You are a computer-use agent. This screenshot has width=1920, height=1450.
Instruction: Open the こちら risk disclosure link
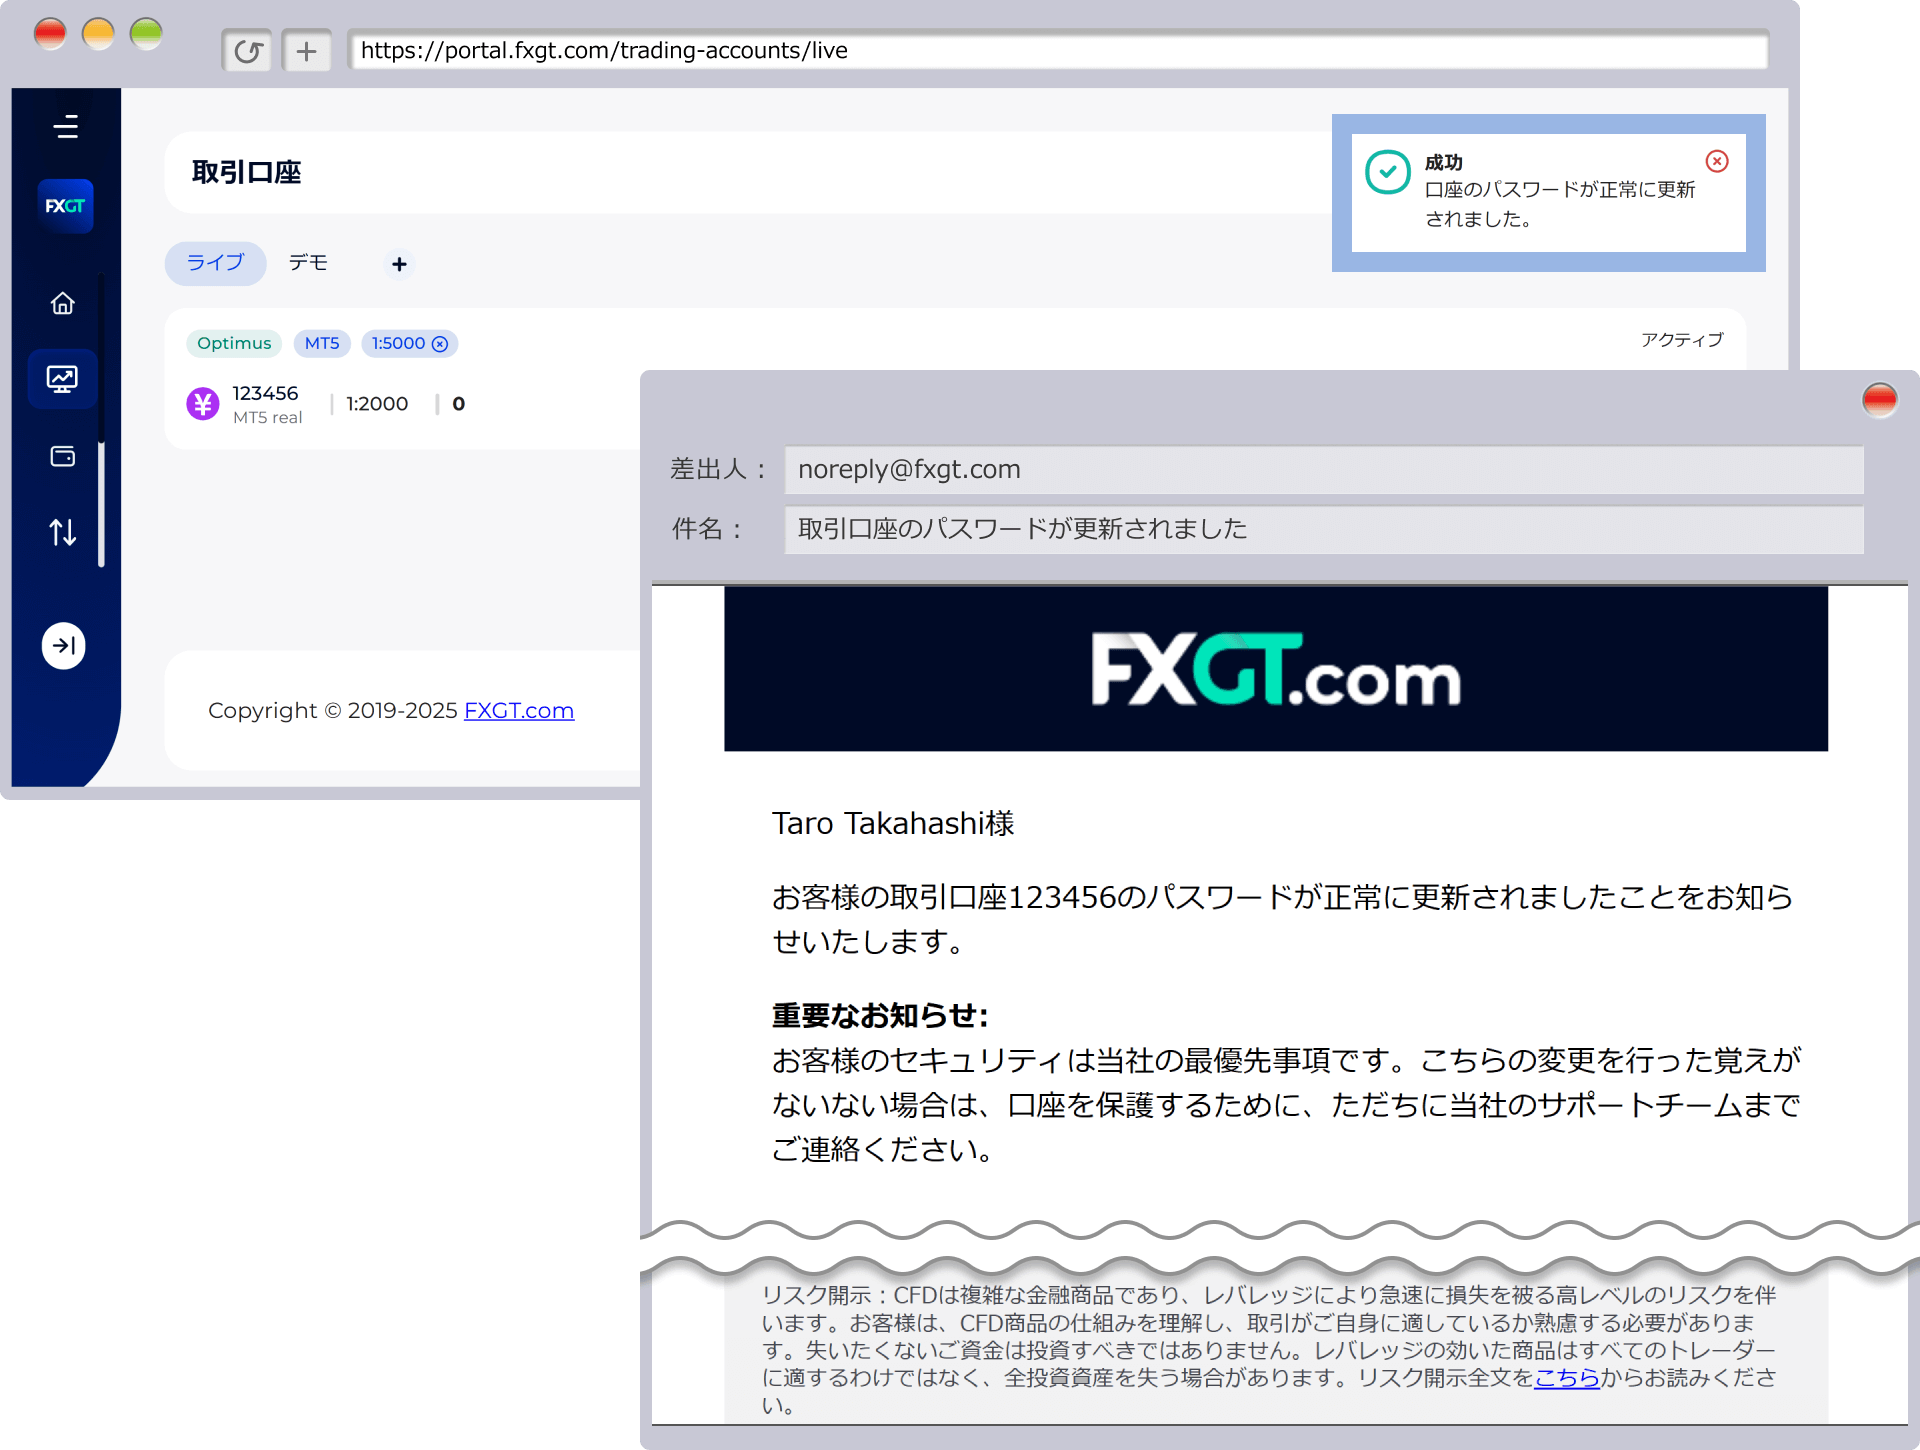(x=1567, y=1378)
